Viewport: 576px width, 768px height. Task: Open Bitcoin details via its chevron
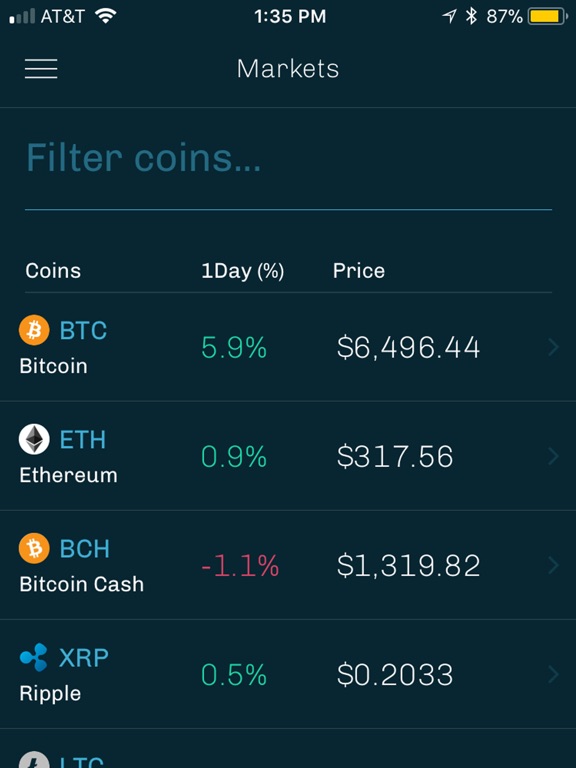click(553, 347)
